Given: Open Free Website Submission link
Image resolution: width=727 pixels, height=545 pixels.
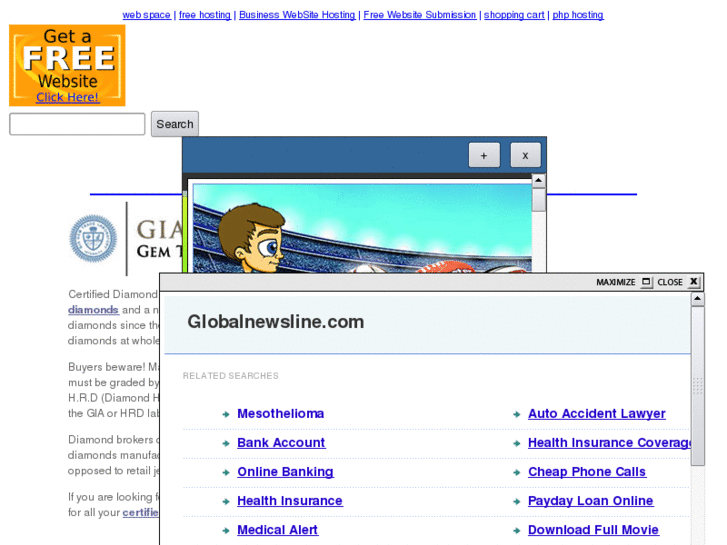Looking at the screenshot, I should pyautogui.click(x=420, y=15).
